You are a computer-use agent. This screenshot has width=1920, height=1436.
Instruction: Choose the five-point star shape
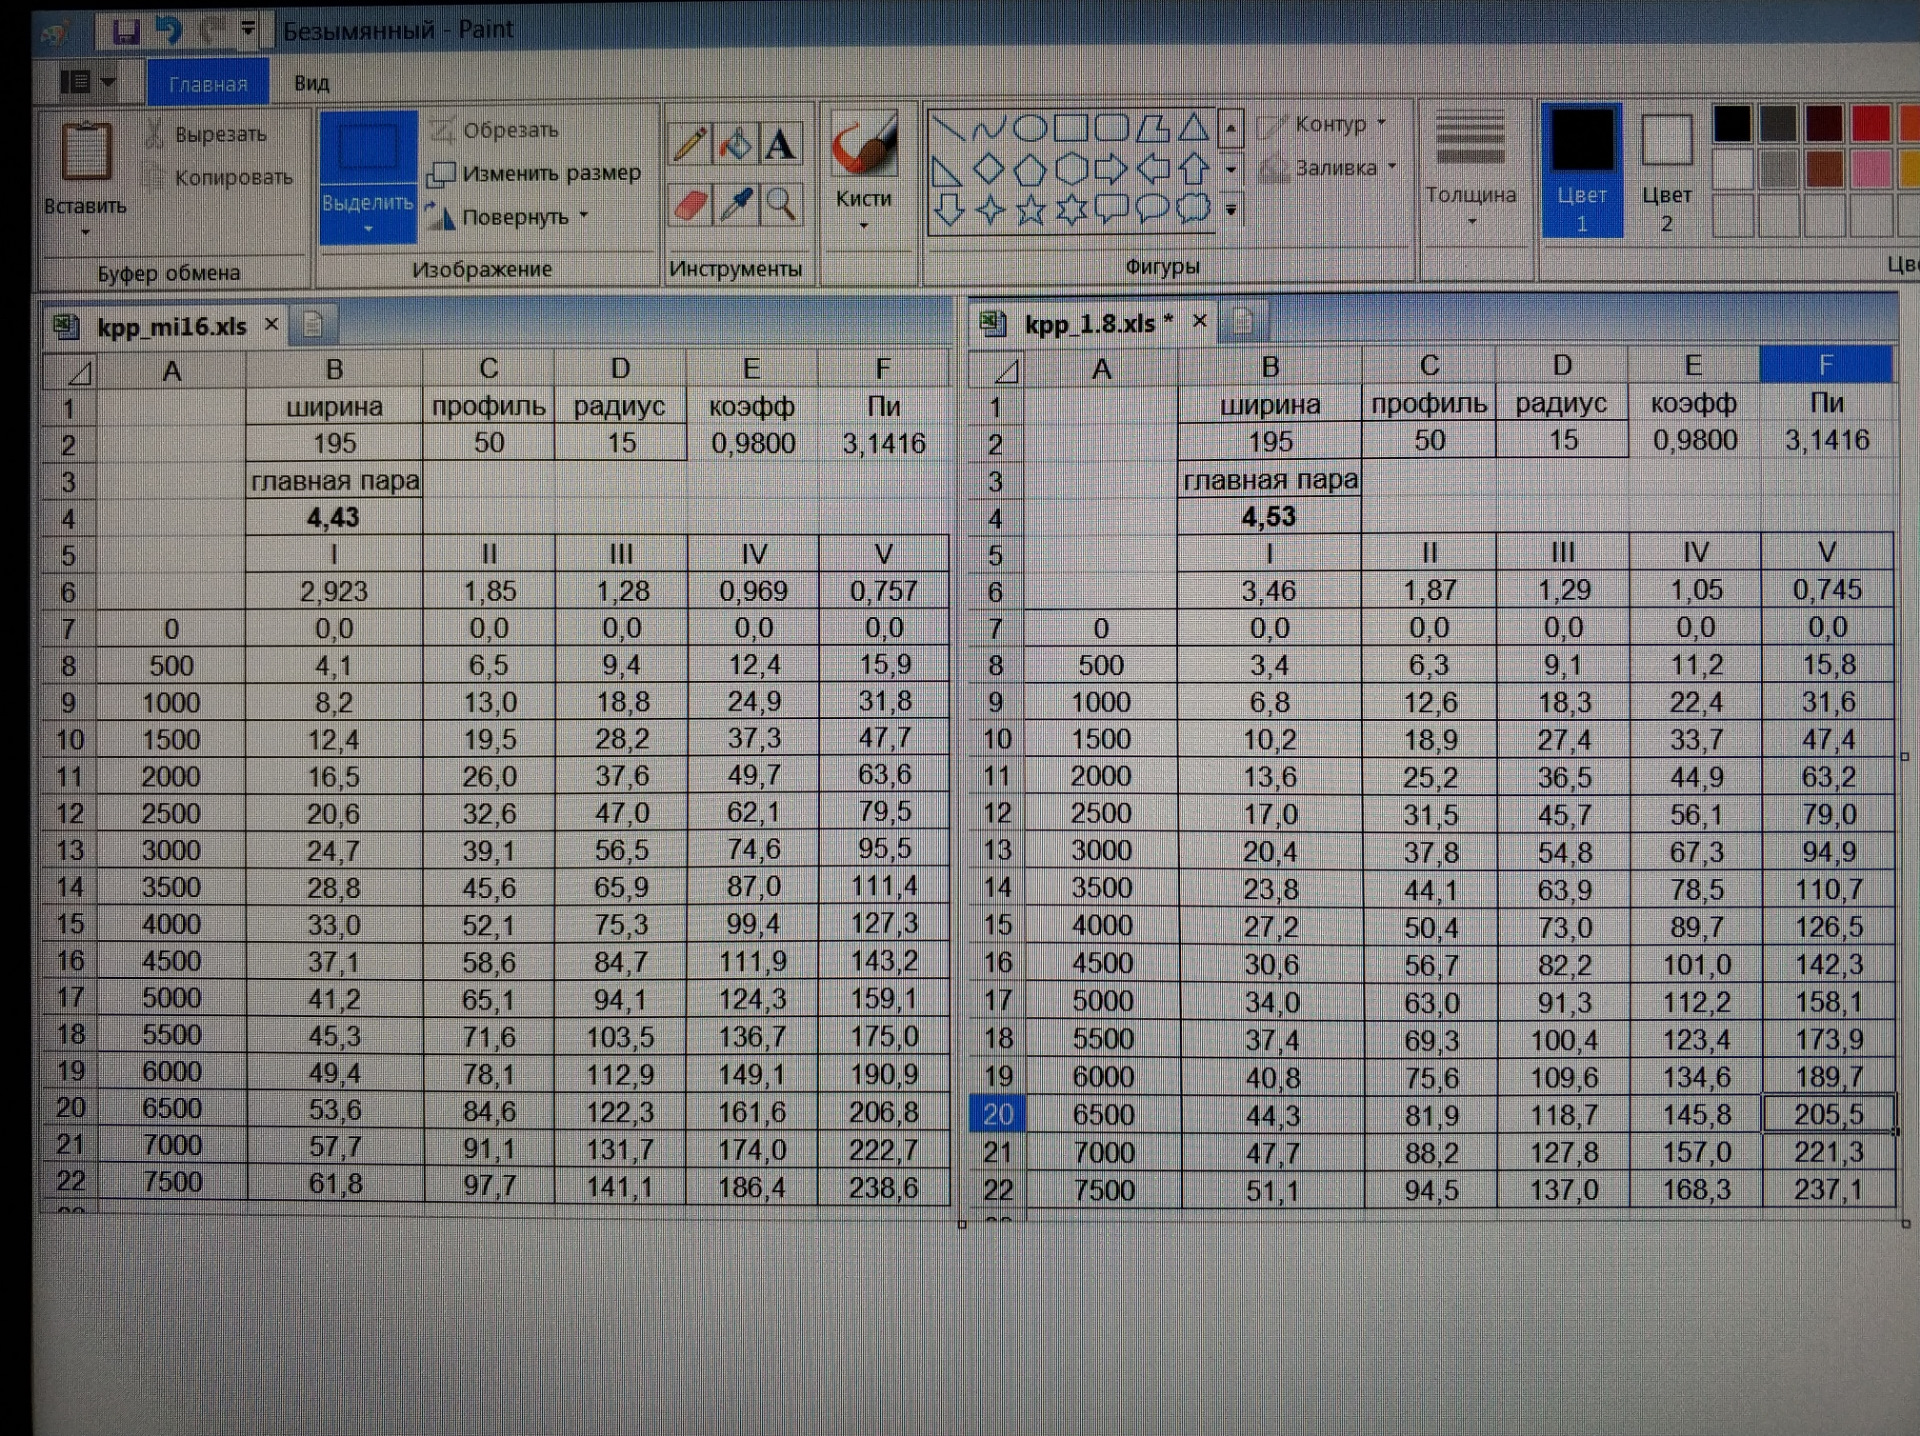tap(1031, 211)
